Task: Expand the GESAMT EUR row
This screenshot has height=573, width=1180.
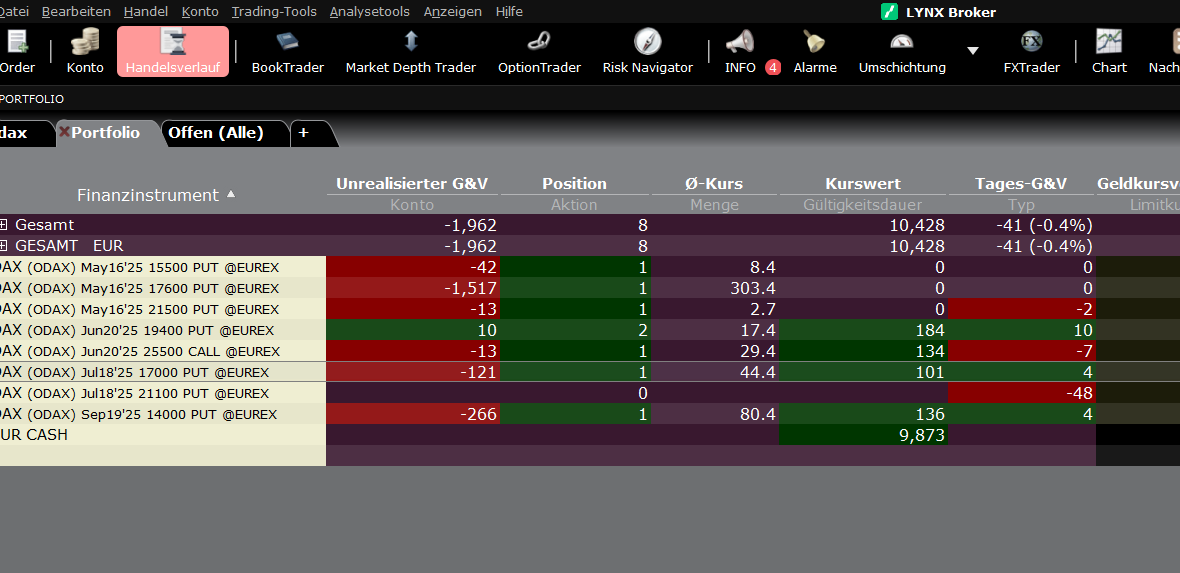Action: [4, 246]
